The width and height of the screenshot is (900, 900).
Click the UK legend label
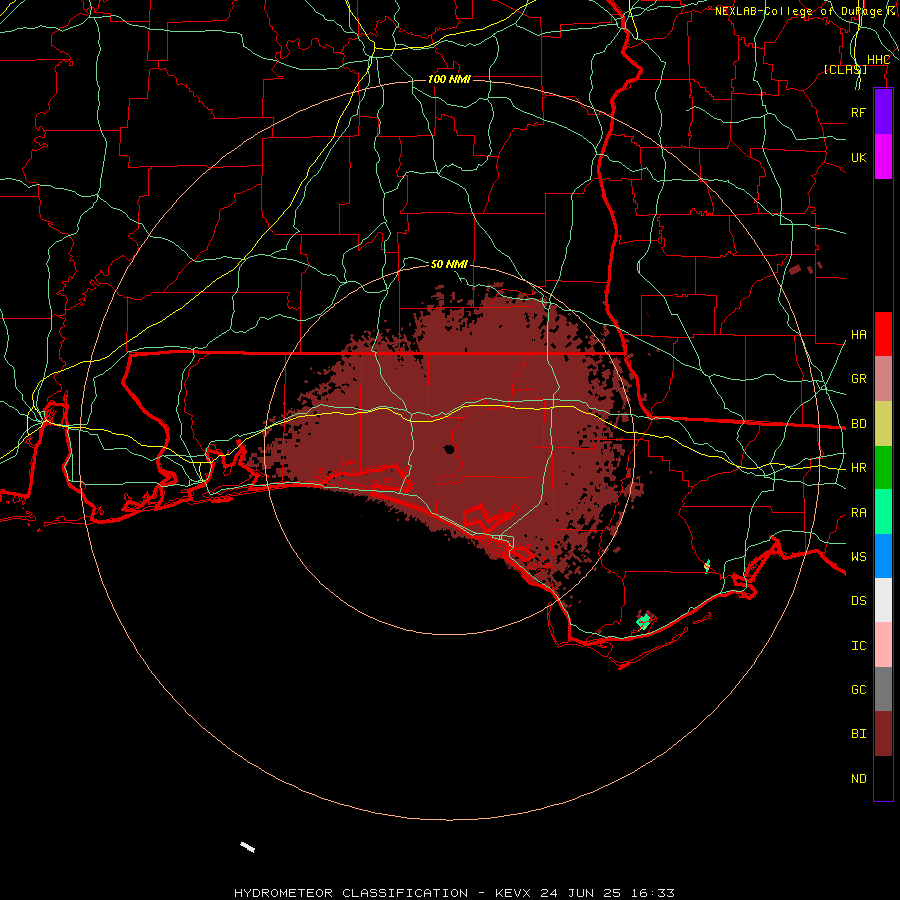tap(858, 157)
